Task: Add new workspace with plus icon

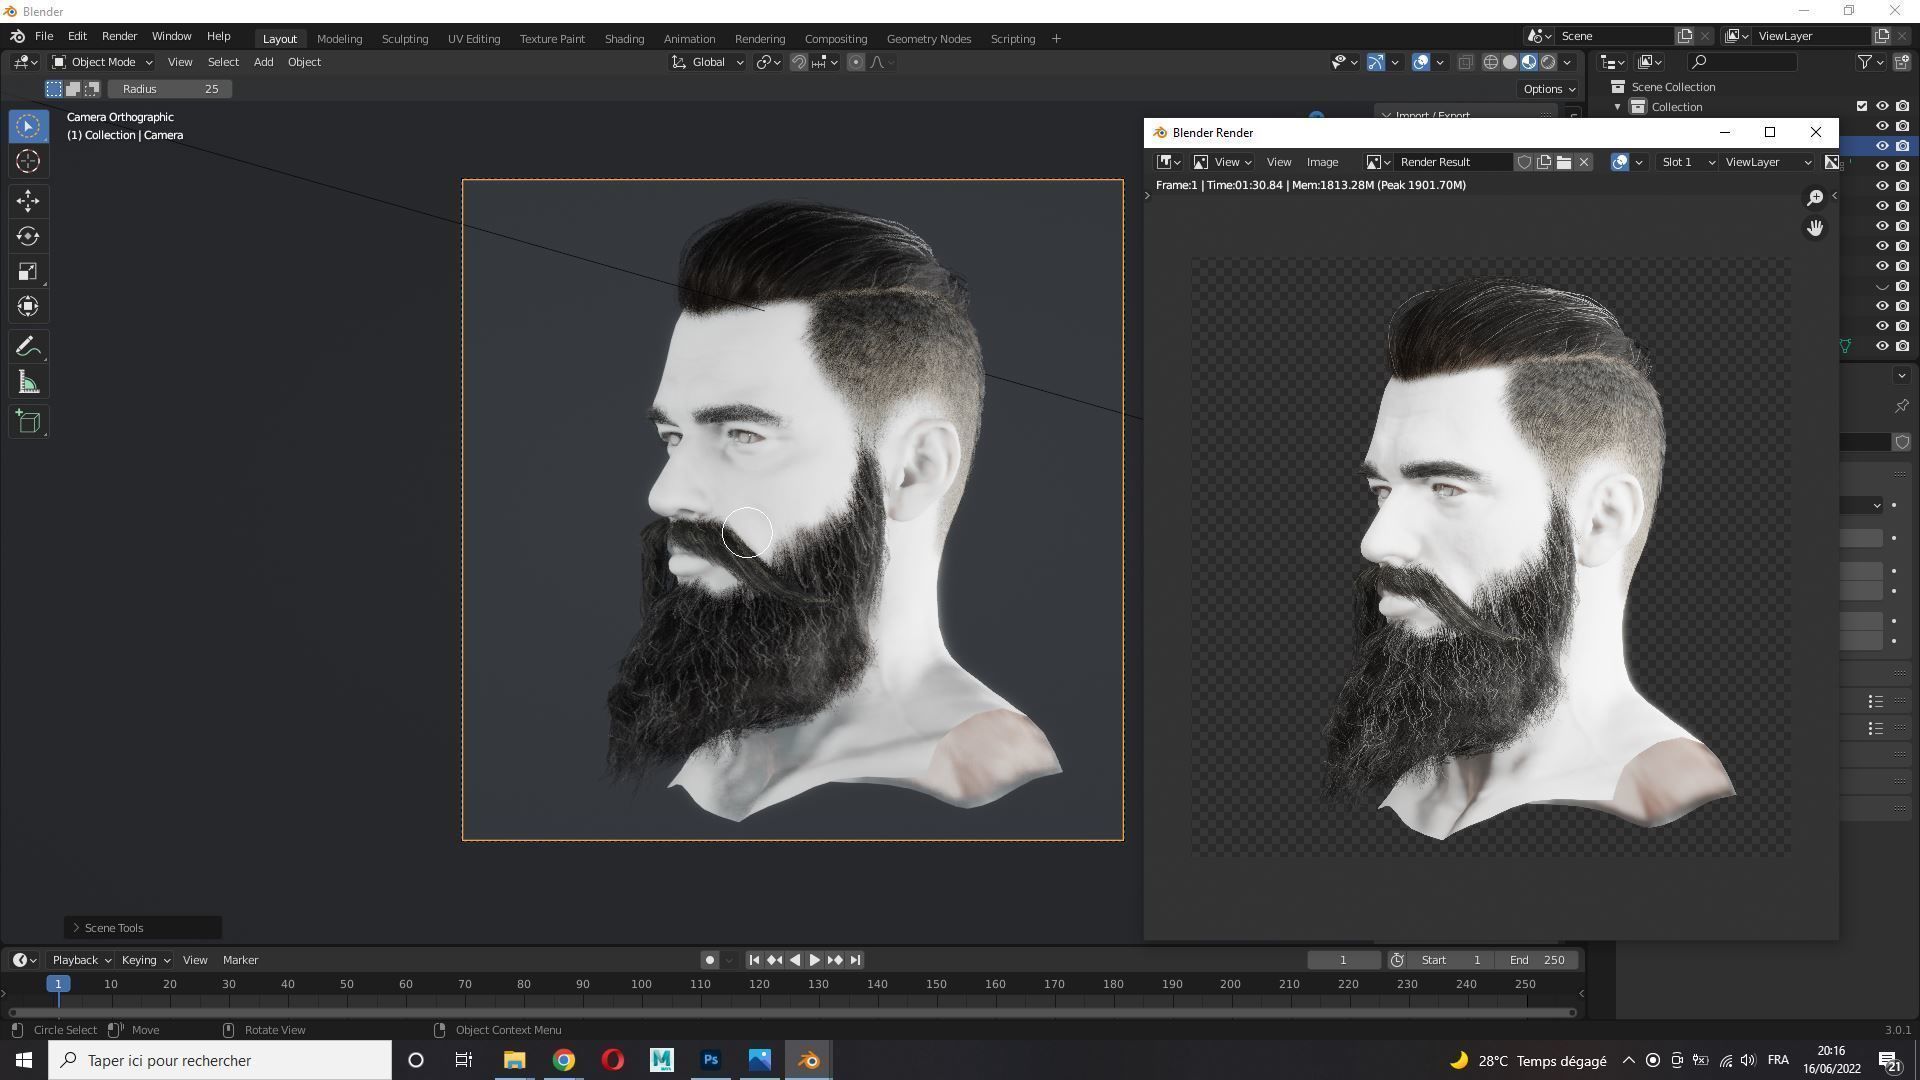Action: pyautogui.click(x=1056, y=38)
